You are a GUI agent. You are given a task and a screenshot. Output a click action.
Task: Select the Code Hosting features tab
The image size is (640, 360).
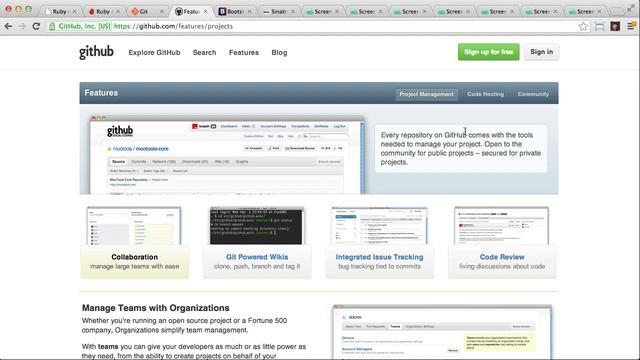485,94
